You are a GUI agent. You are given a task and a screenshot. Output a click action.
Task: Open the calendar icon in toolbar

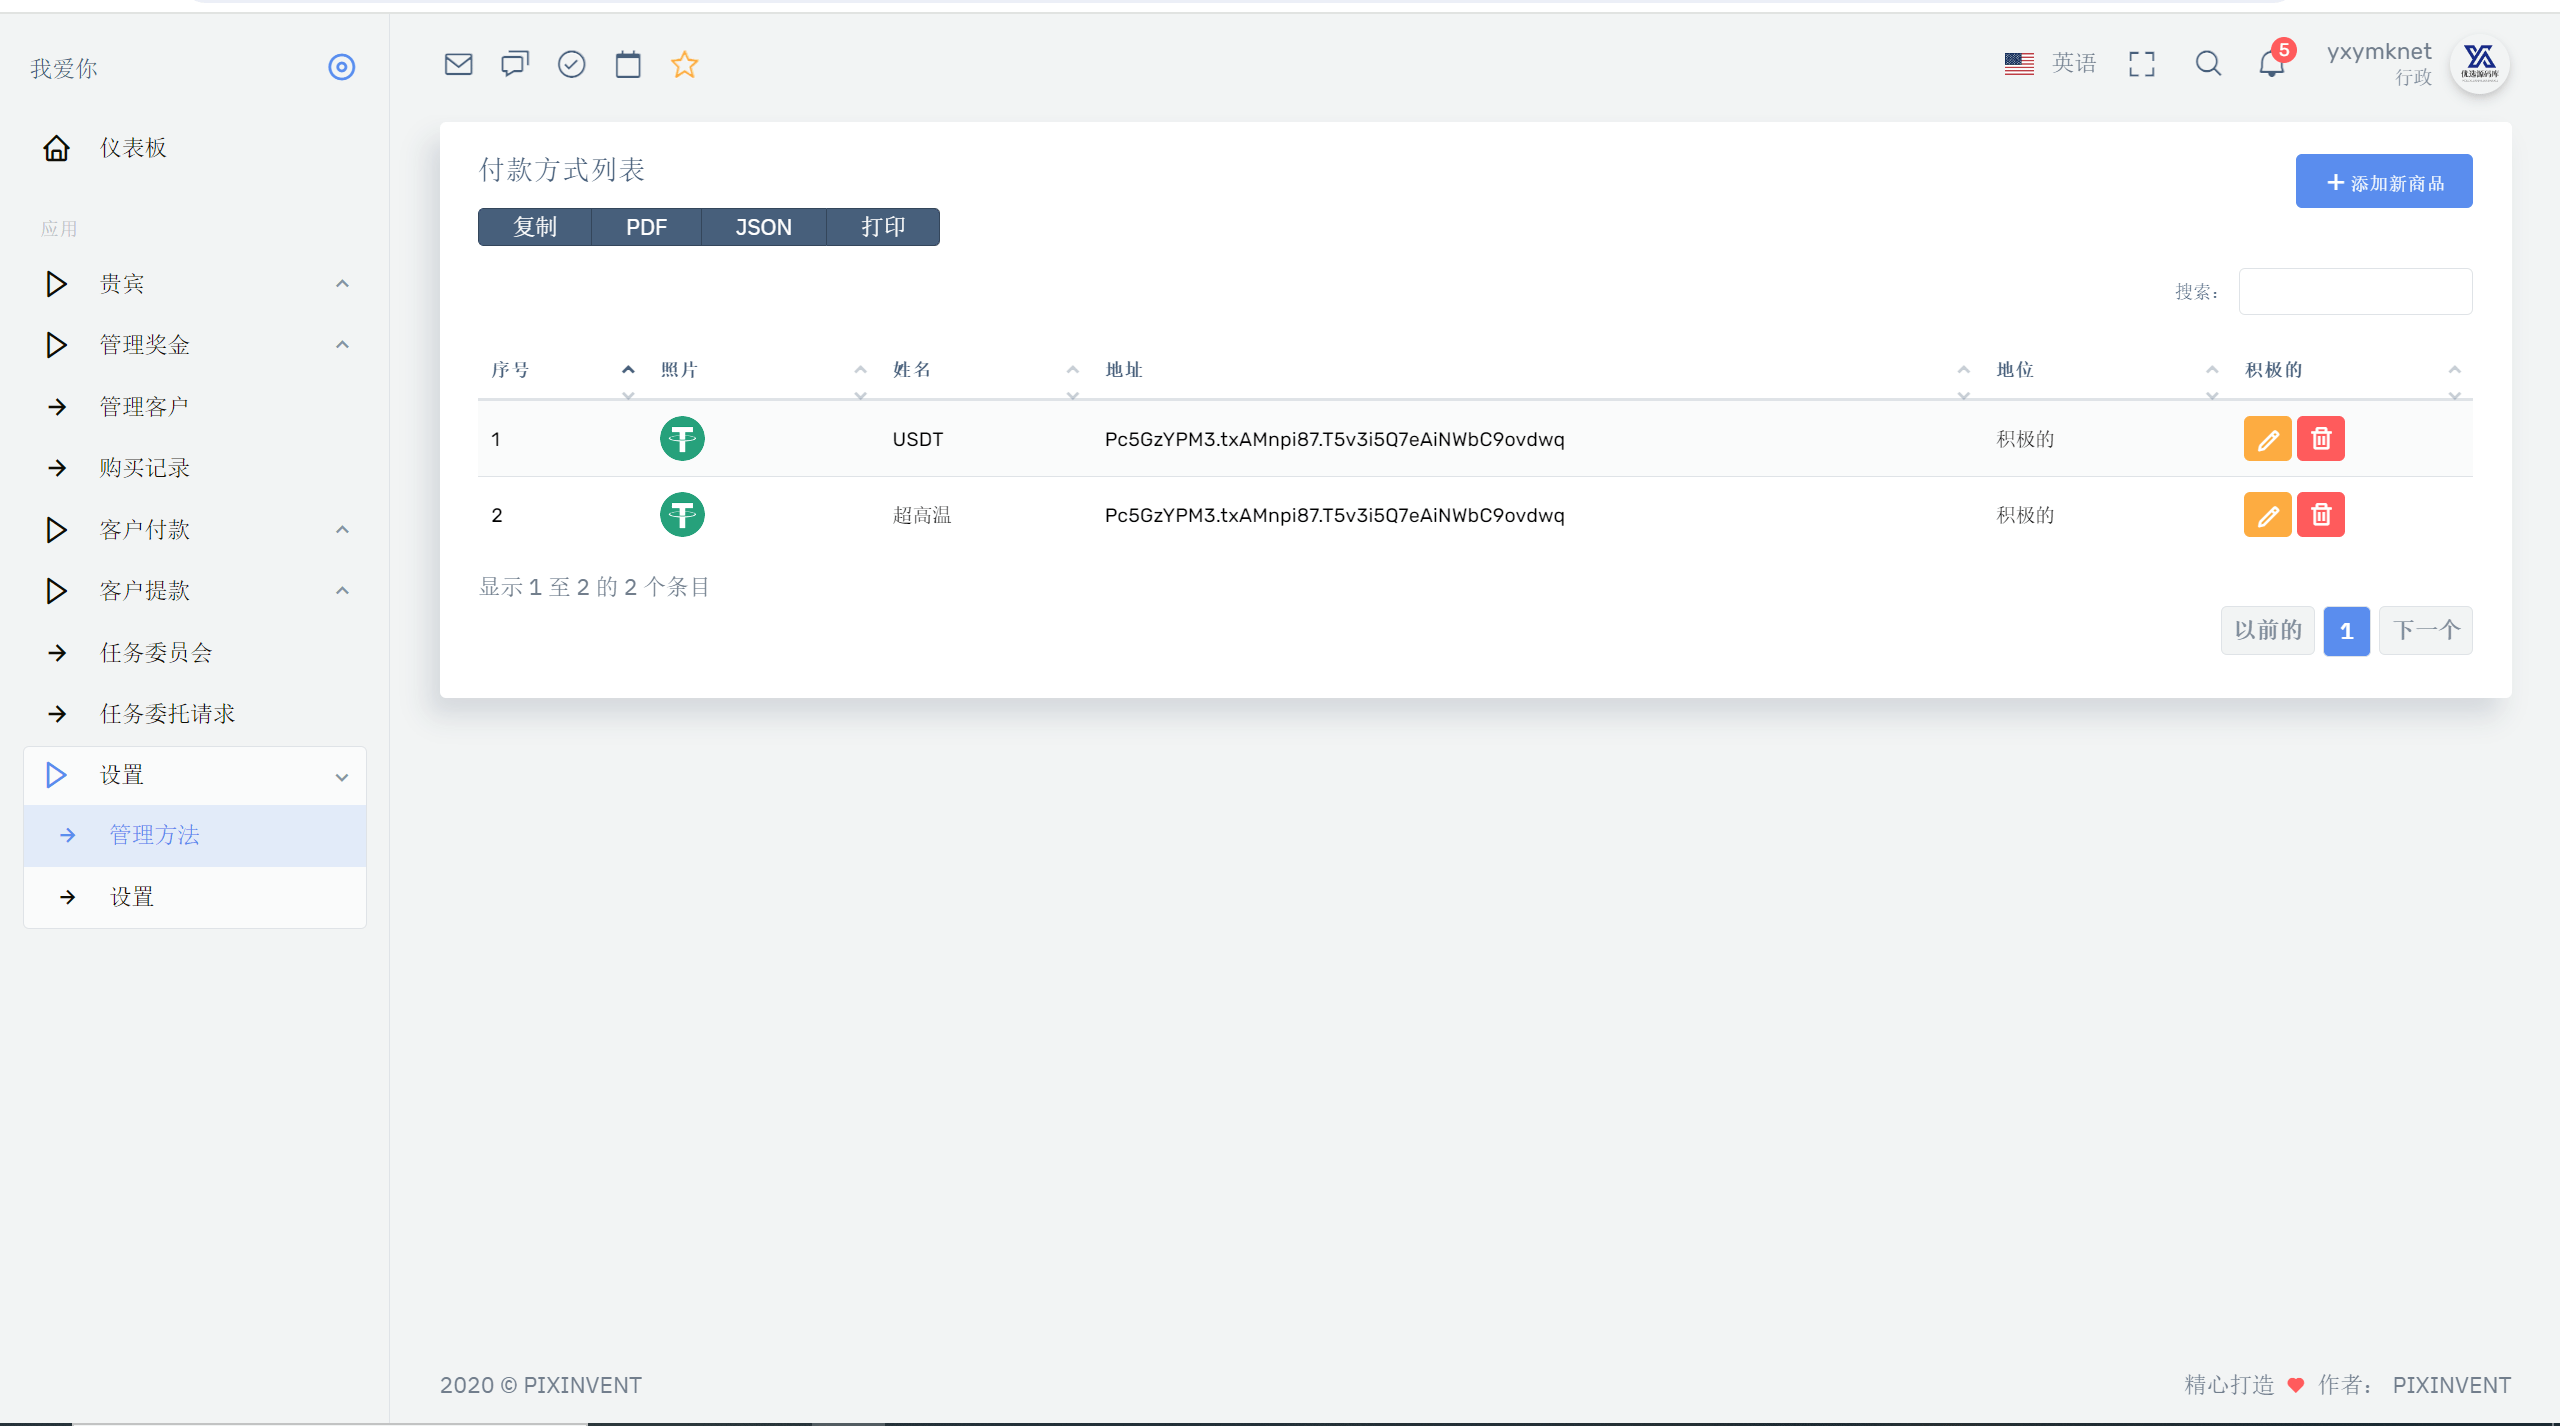(x=628, y=65)
